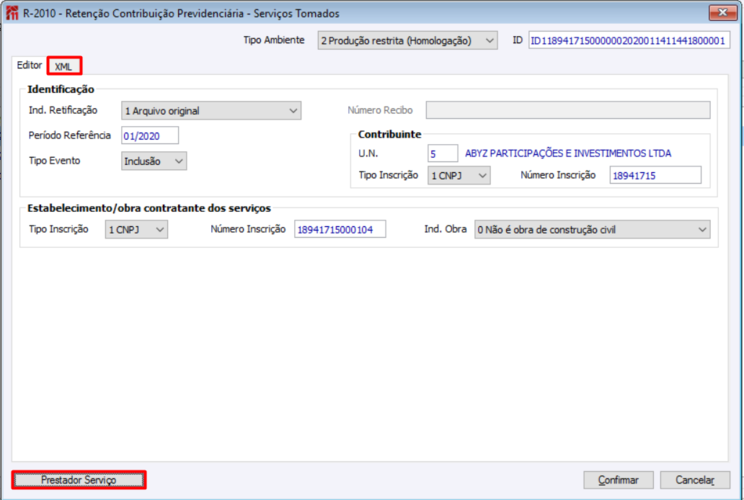Open the Contribuinte Tipo Inscrição dropdown

(459, 176)
